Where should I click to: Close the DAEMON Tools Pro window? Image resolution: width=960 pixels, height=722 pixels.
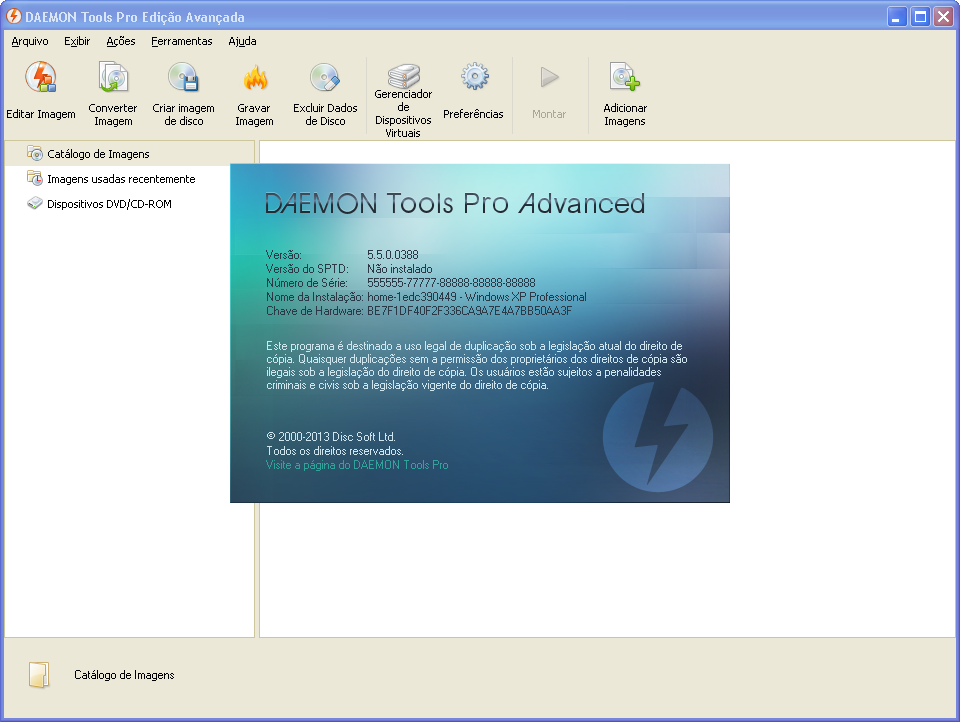tap(943, 17)
